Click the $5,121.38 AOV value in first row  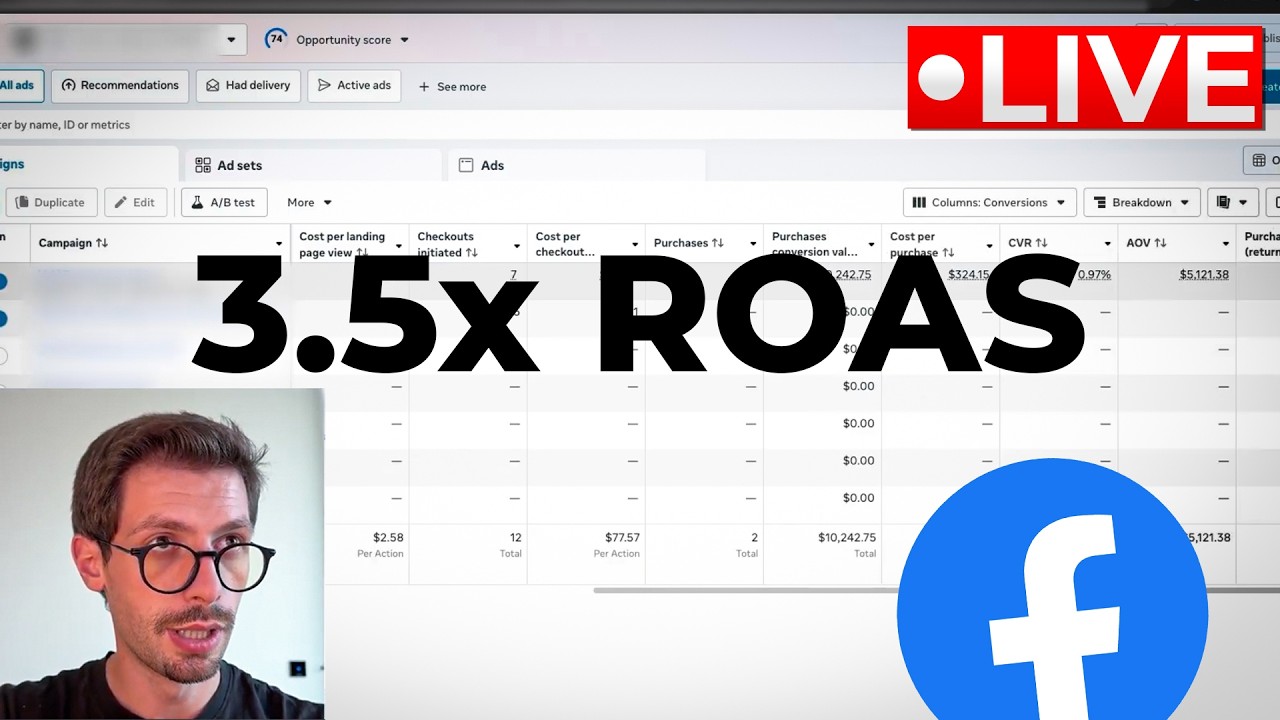click(x=1204, y=275)
